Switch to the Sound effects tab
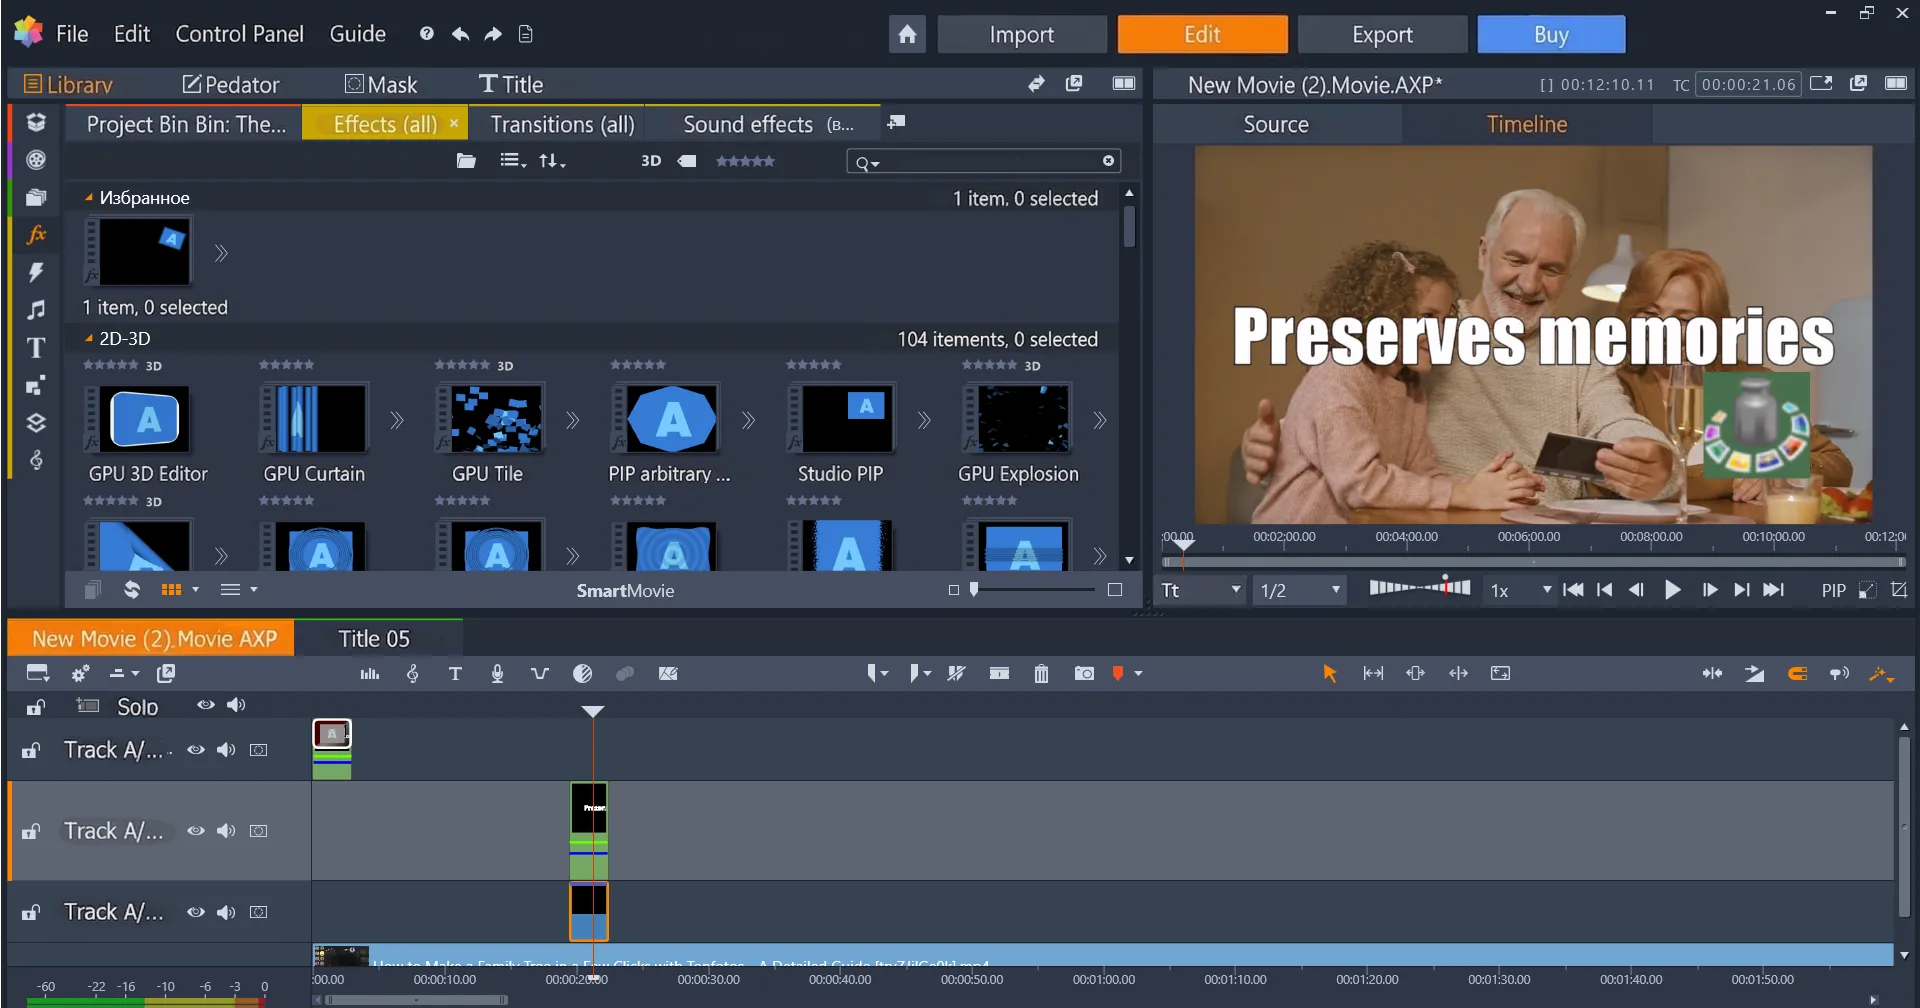 pos(747,122)
